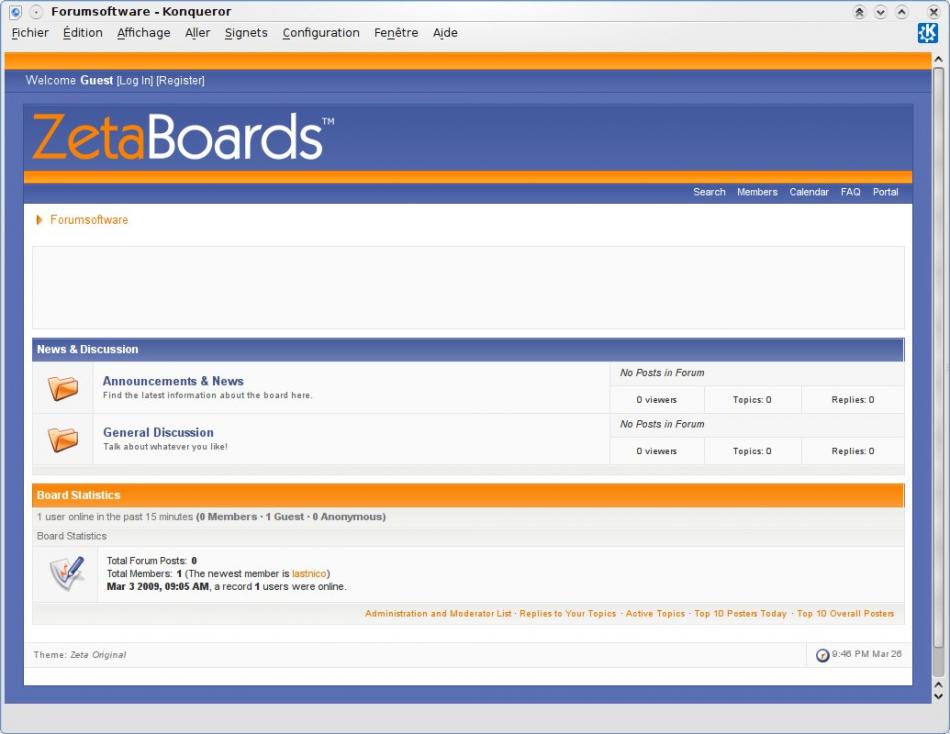Open Top 10 Overall Posters link
This screenshot has width=950, height=734.
tap(845, 613)
